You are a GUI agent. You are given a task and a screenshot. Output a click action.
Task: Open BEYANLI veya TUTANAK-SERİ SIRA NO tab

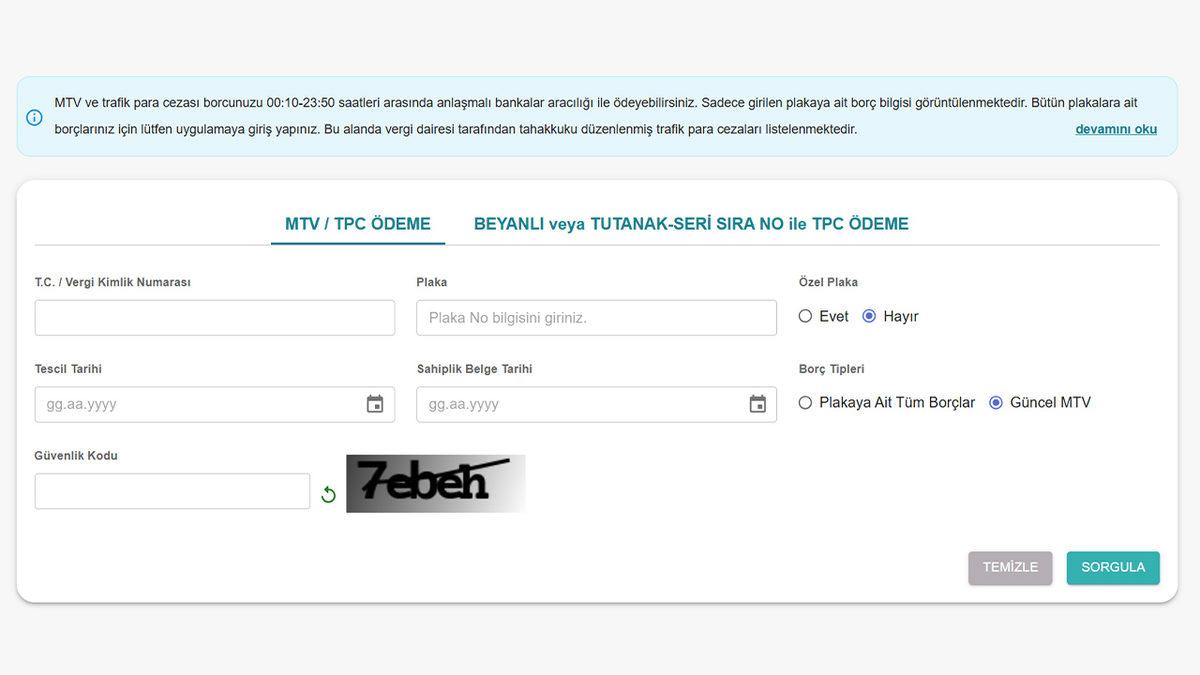(x=691, y=224)
